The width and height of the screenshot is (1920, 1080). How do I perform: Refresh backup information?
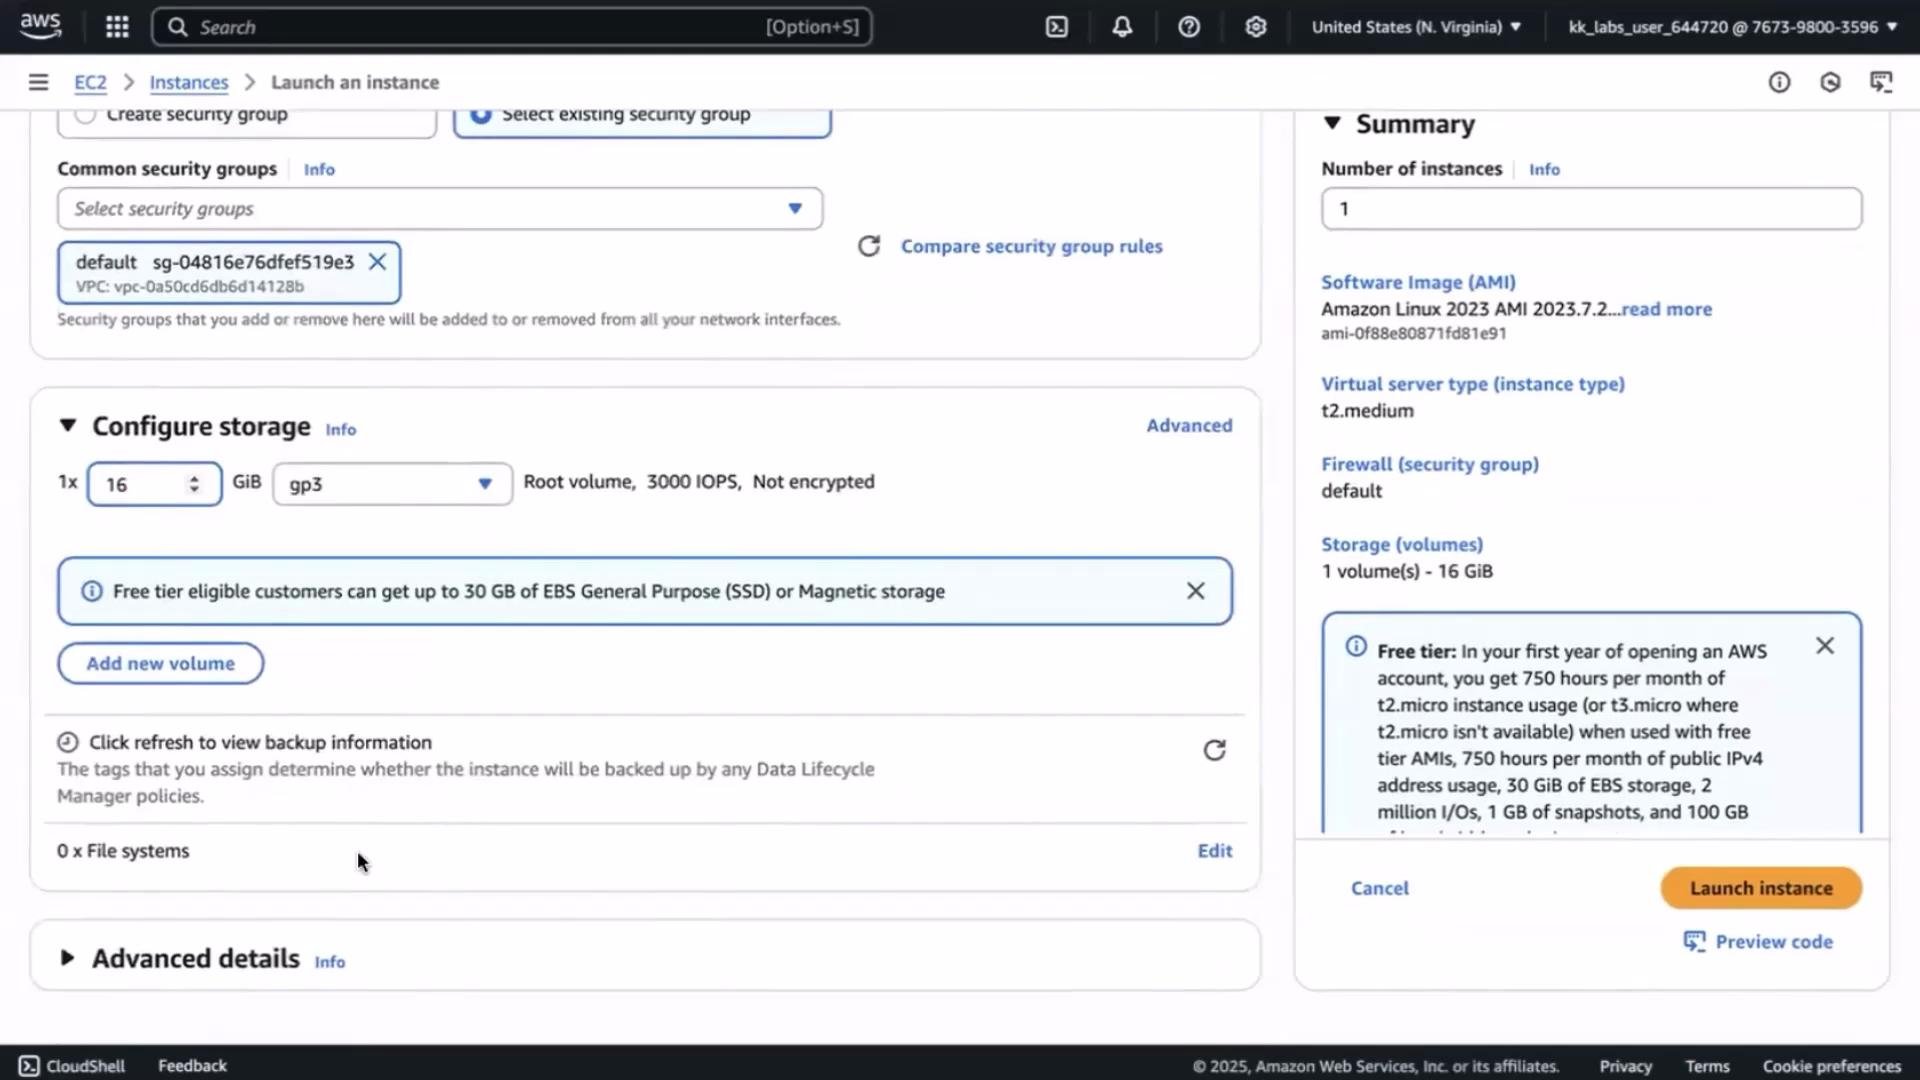click(x=1214, y=750)
